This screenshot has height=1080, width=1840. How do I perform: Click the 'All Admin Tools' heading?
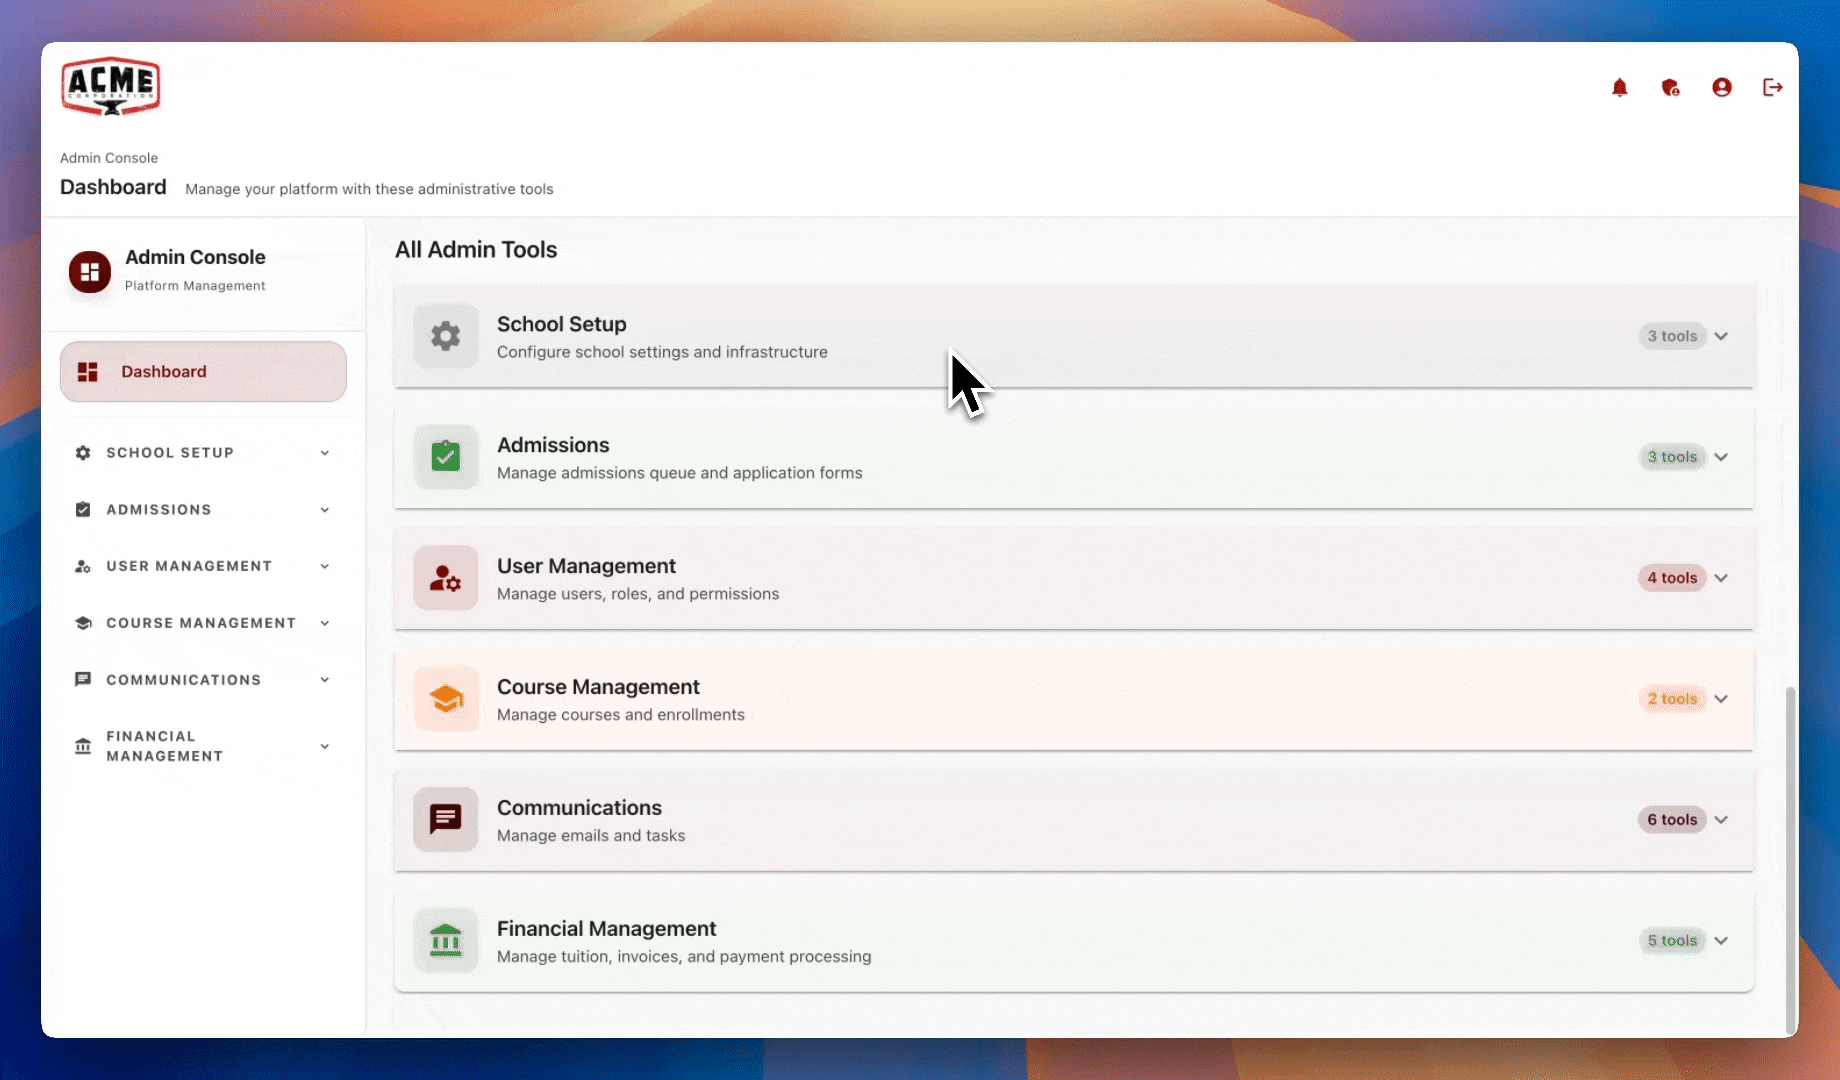pos(476,250)
